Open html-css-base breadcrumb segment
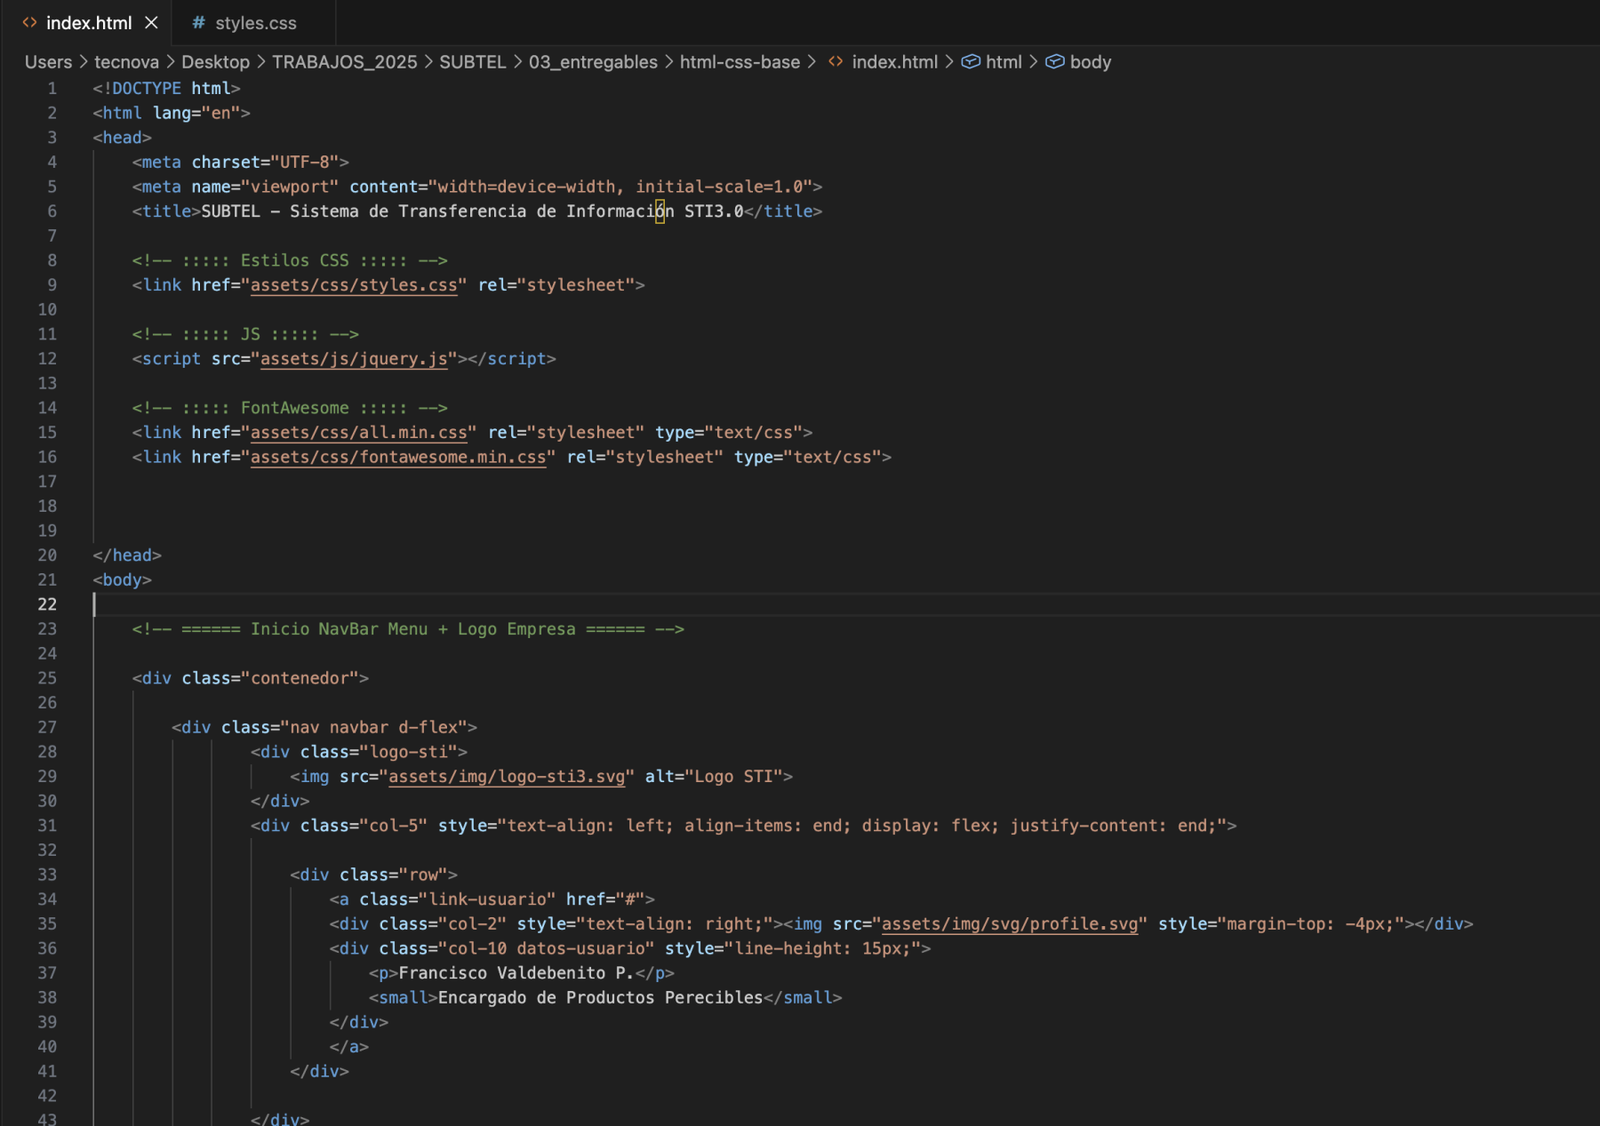The height and width of the screenshot is (1126, 1600). (x=740, y=62)
